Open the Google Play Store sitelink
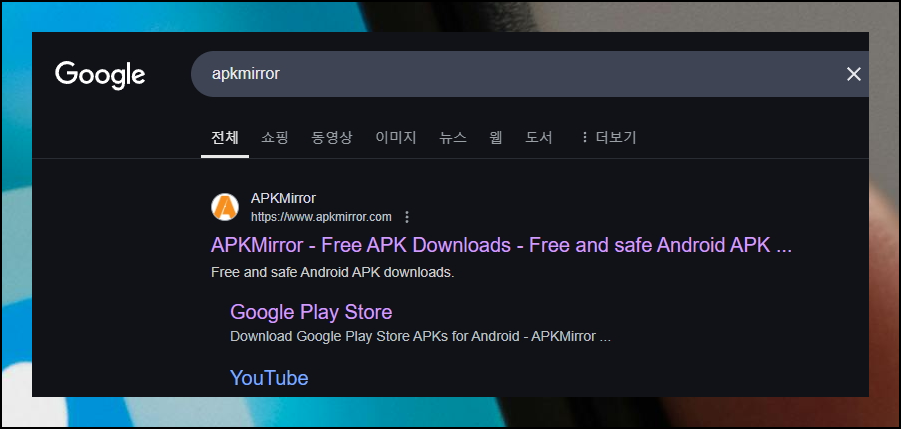This screenshot has height=429, width=901. (x=311, y=312)
